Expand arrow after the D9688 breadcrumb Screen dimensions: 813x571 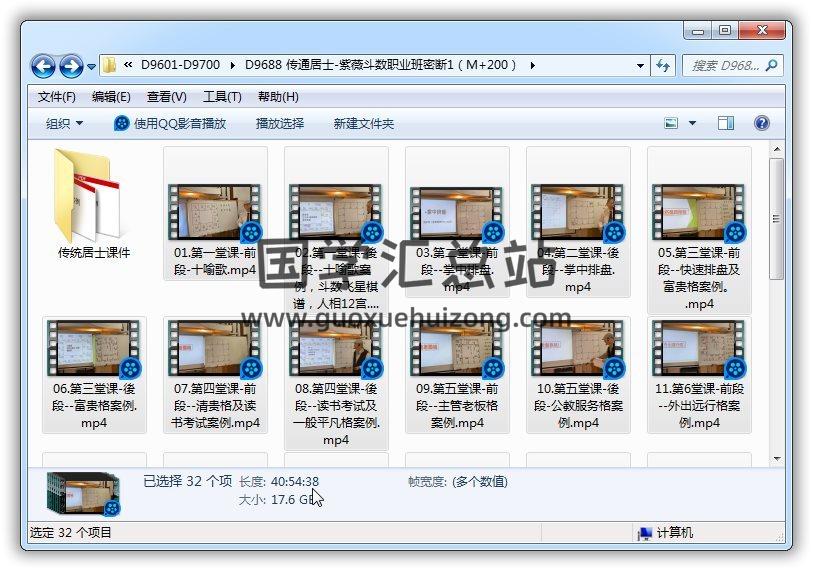click(532, 65)
